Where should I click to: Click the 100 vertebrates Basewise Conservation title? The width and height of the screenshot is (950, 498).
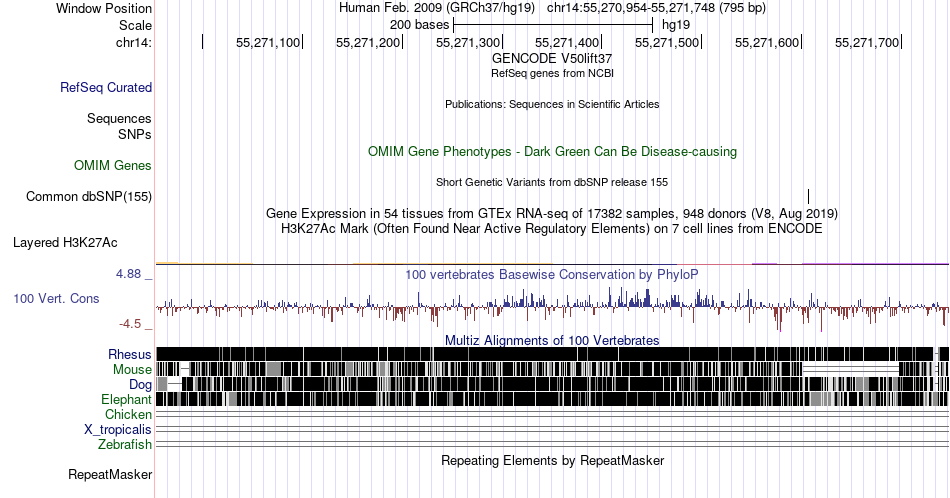[x=552, y=274]
